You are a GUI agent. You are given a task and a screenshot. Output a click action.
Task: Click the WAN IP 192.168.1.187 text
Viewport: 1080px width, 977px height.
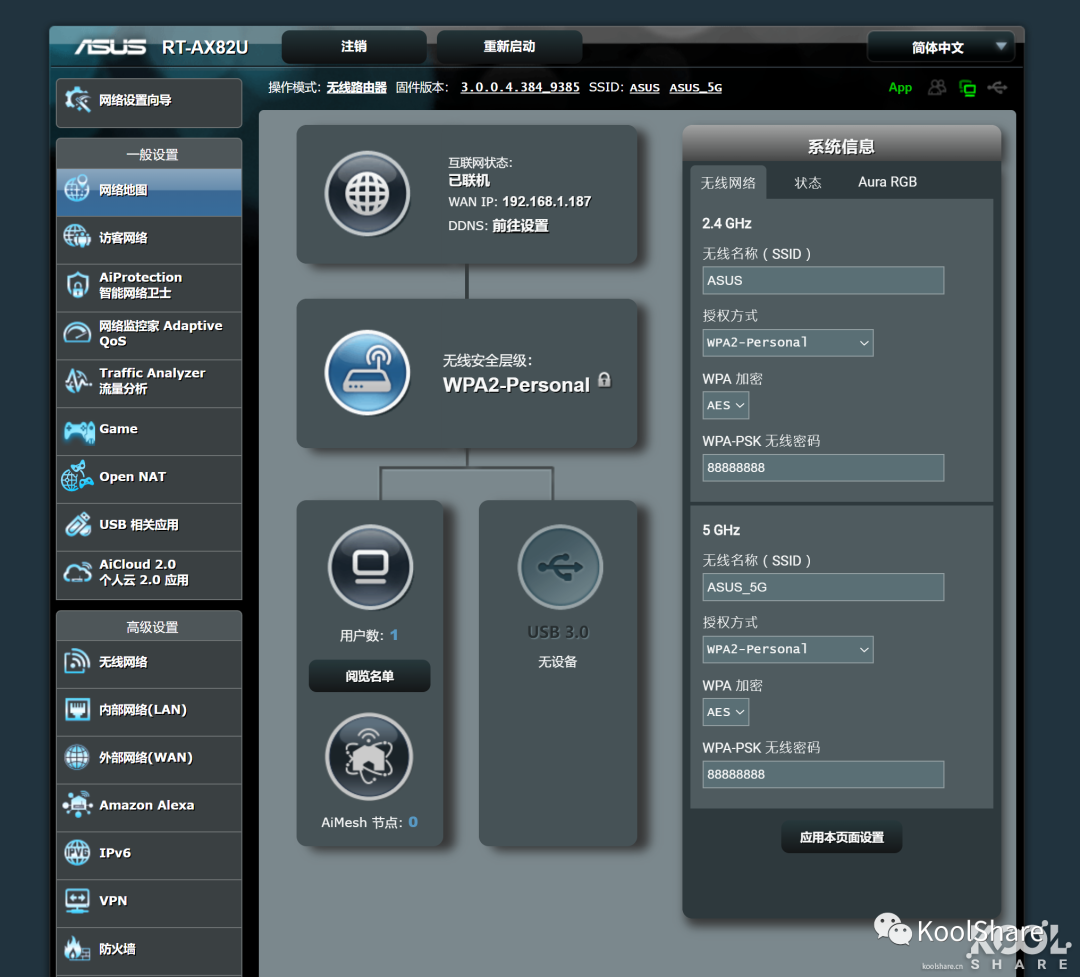[x=546, y=201]
